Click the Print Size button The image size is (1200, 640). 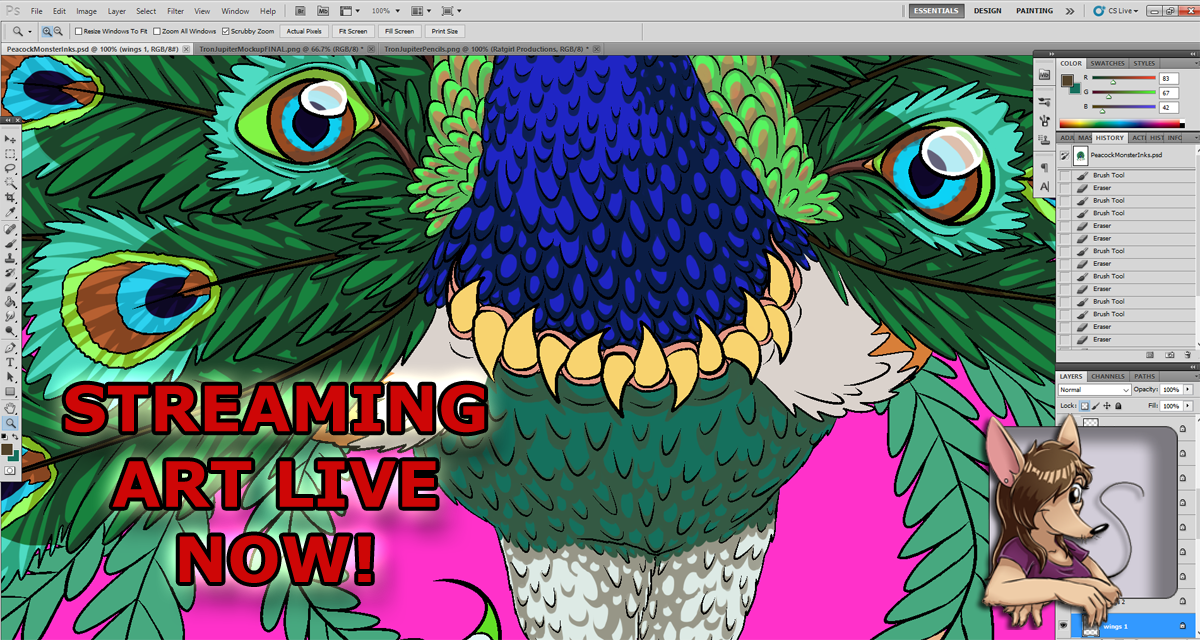(x=445, y=31)
